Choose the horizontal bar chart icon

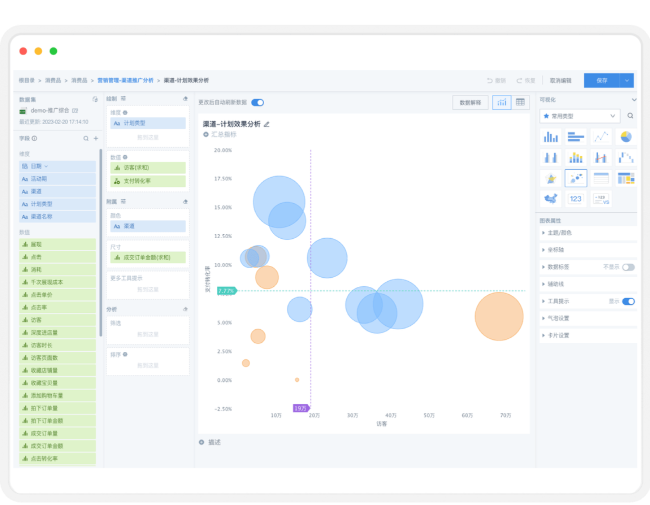tap(575, 137)
